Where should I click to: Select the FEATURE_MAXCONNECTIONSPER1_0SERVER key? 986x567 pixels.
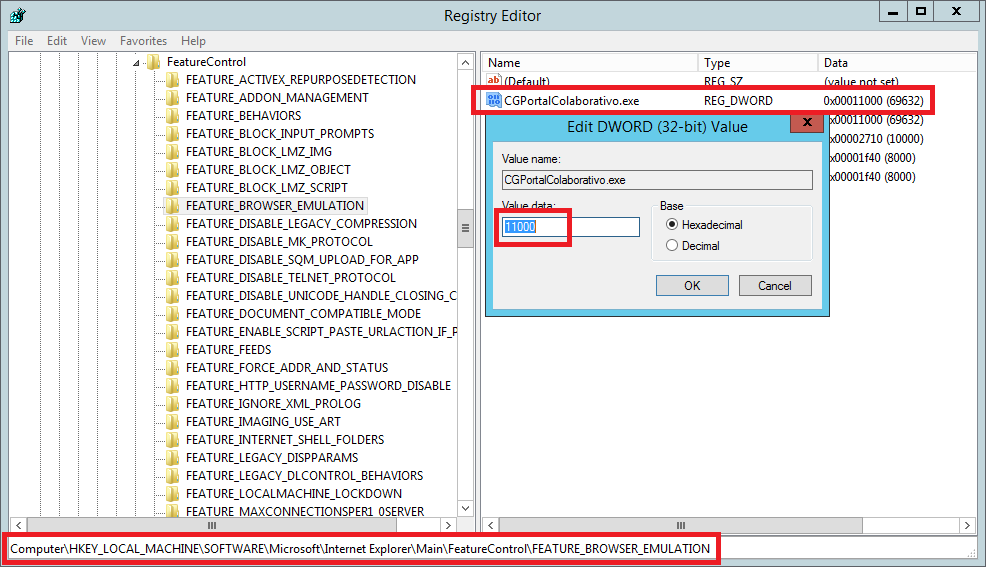click(305, 511)
